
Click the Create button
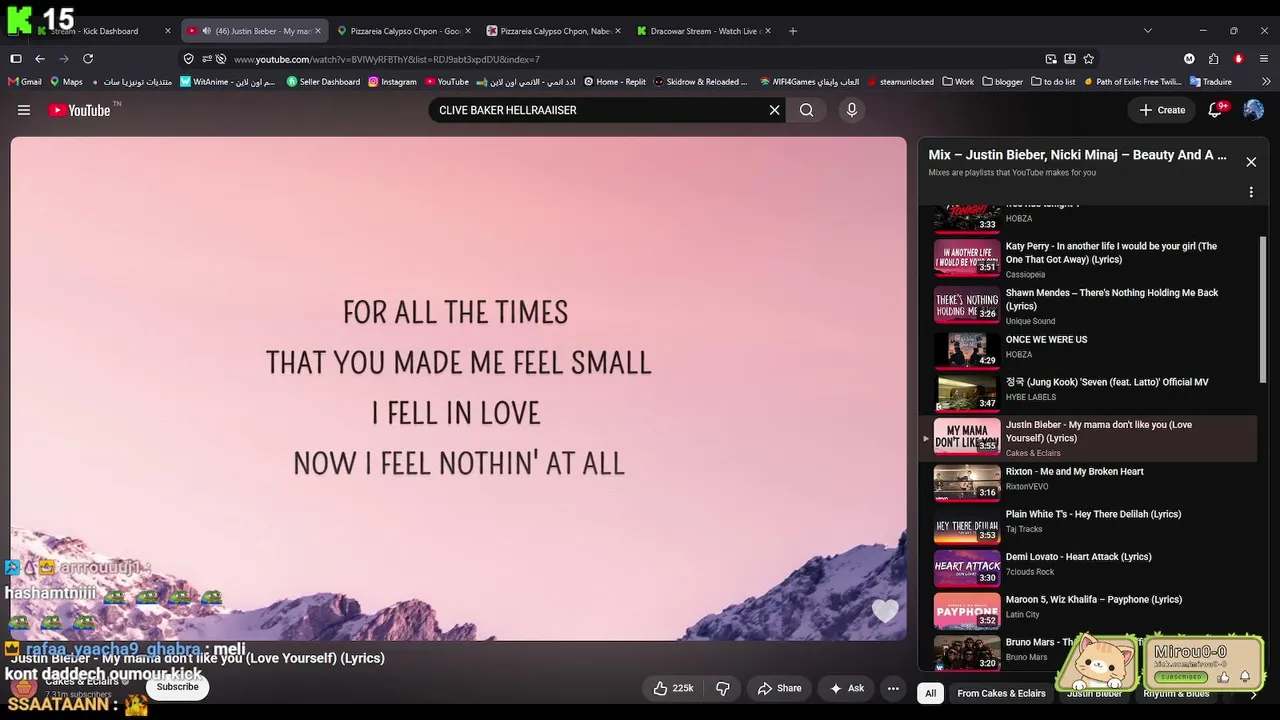click(x=1162, y=110)
